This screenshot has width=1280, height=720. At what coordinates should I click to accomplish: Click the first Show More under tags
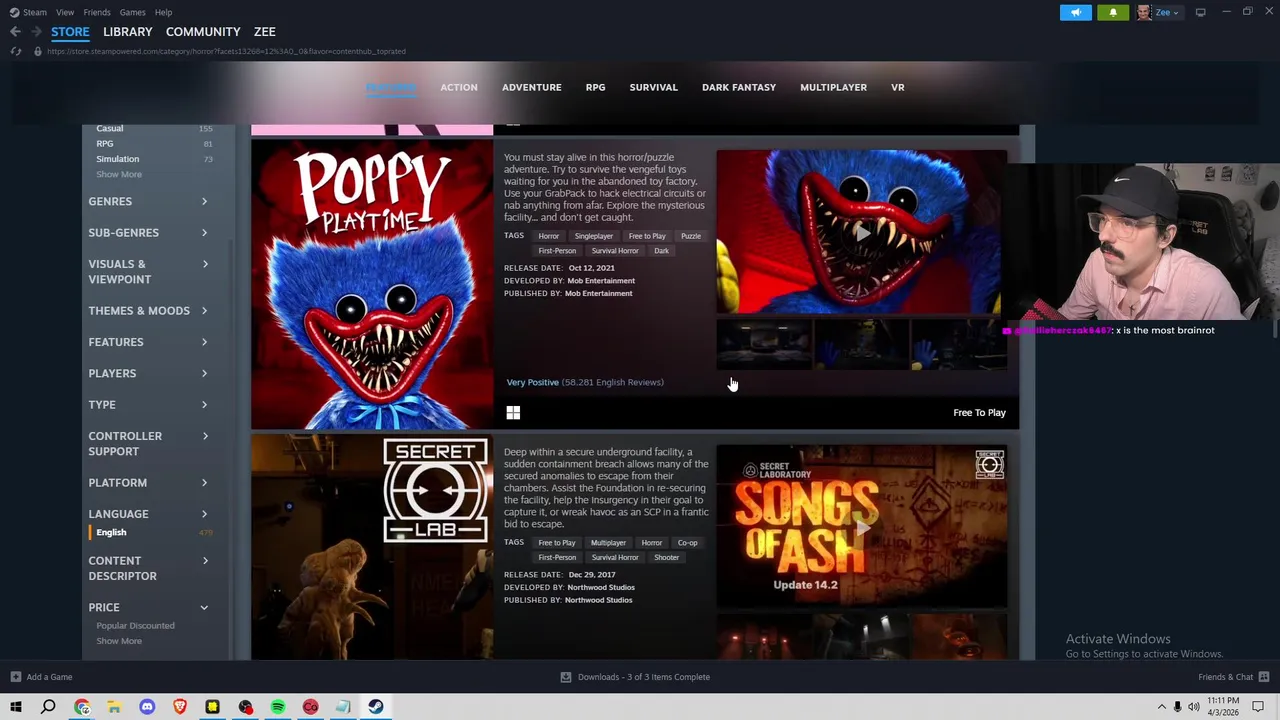119,174
